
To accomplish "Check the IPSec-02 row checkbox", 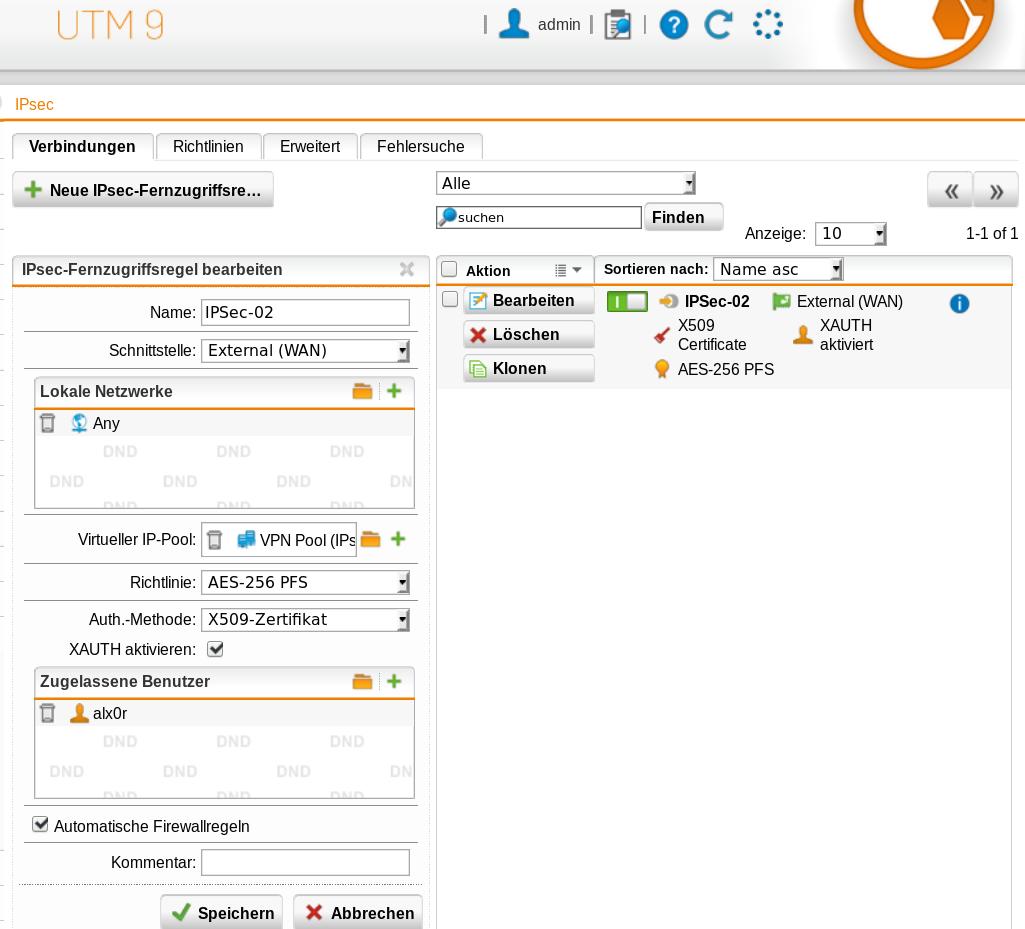I will pos(450,299).
